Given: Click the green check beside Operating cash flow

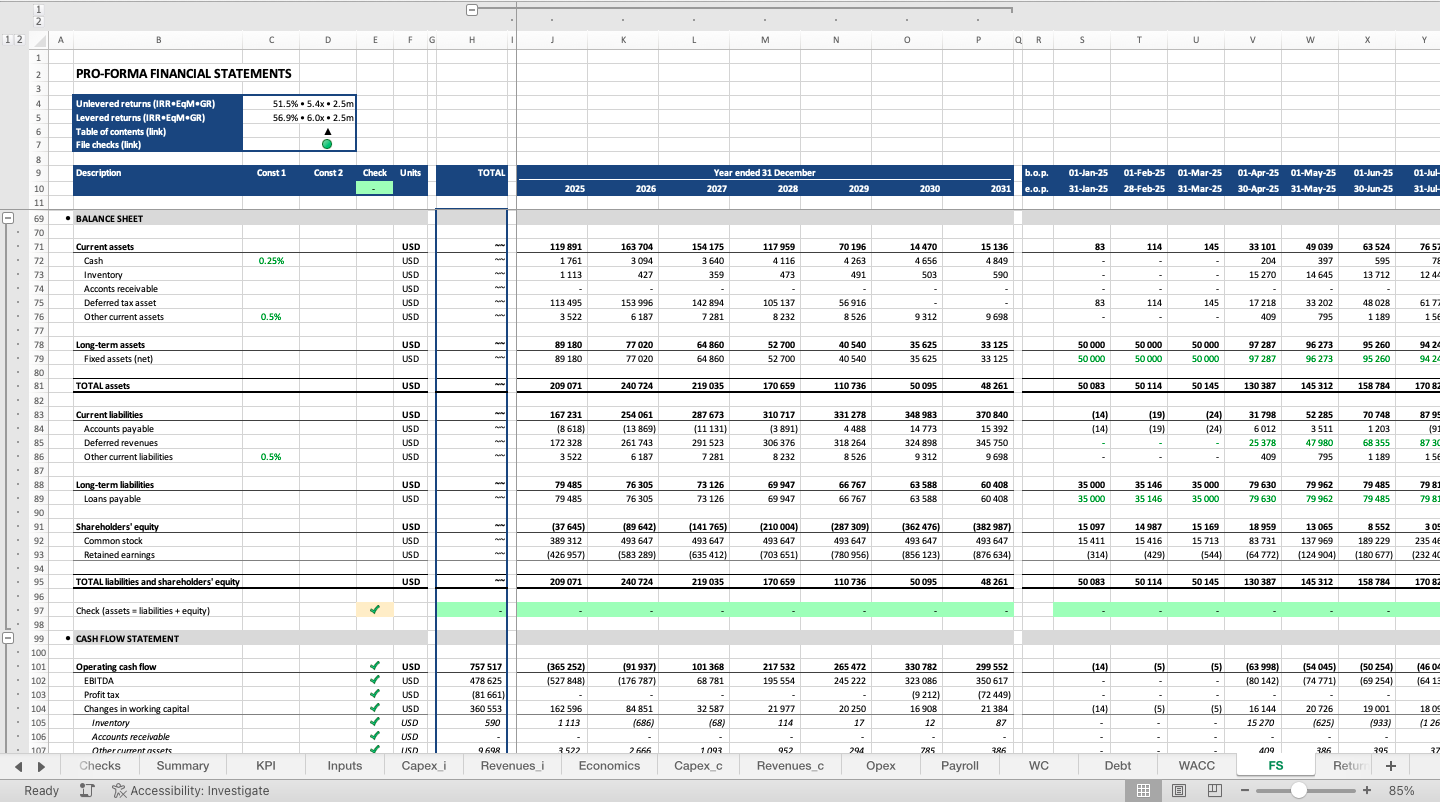Looking at the screenshot, I should click(375, 666).
